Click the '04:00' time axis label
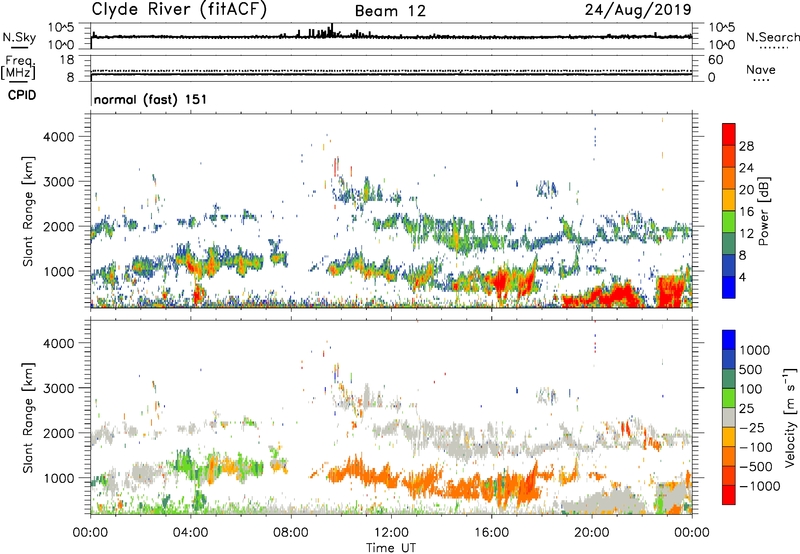 coord(191,533)
